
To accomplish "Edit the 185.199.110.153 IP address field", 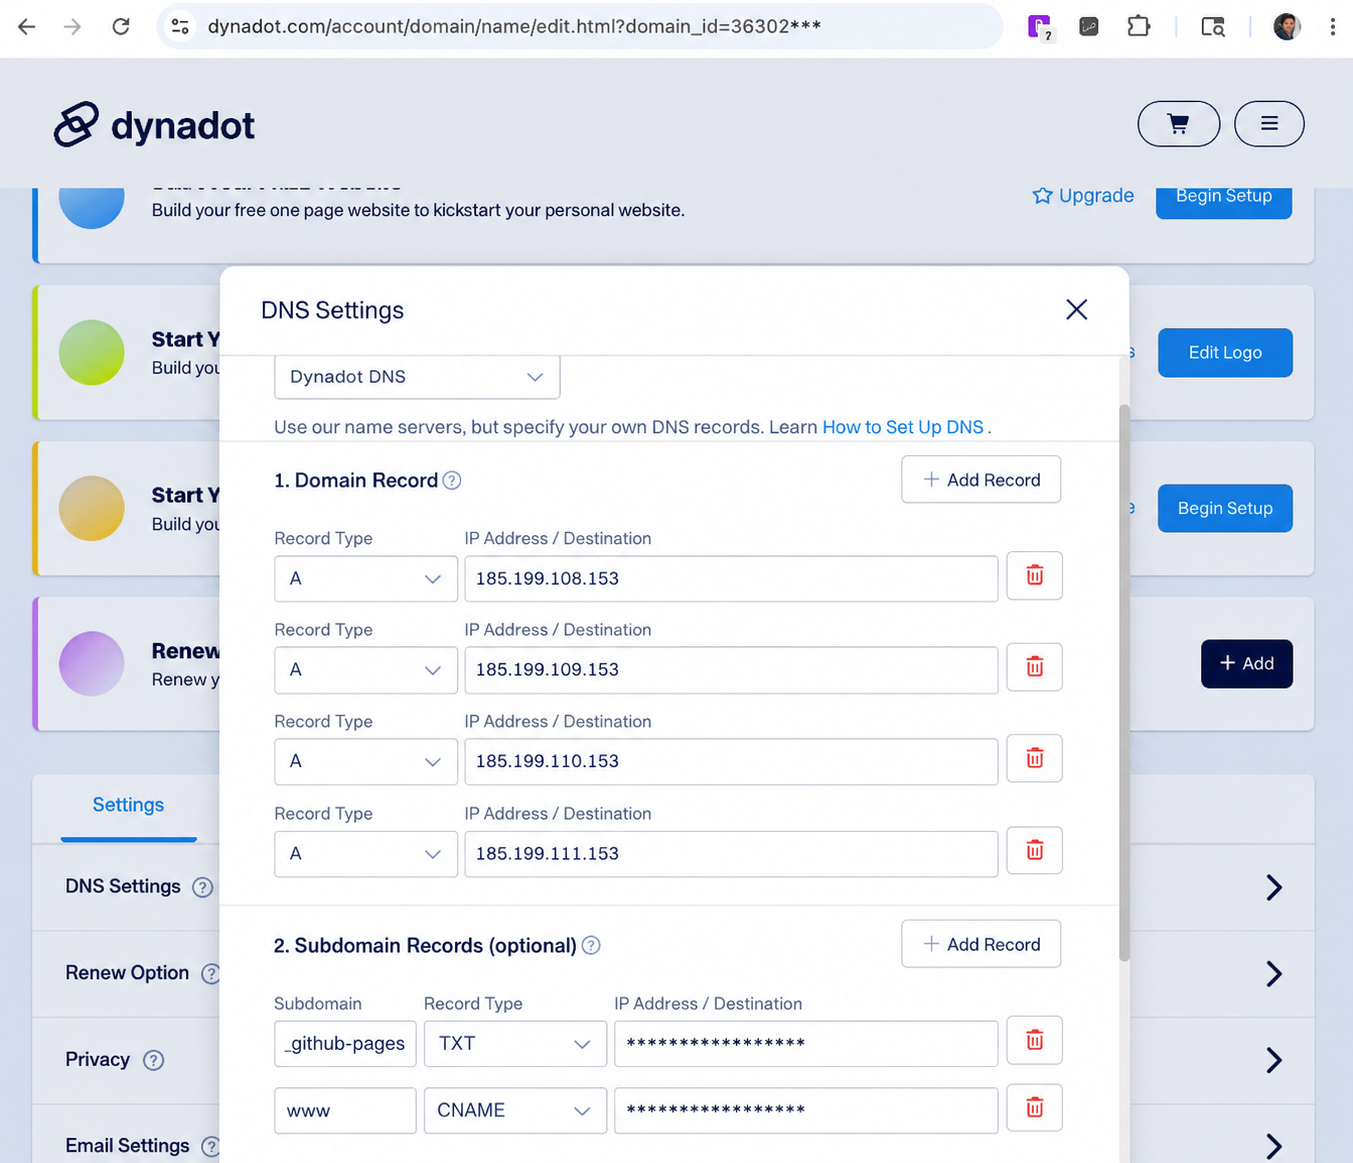I will (731, 762).
